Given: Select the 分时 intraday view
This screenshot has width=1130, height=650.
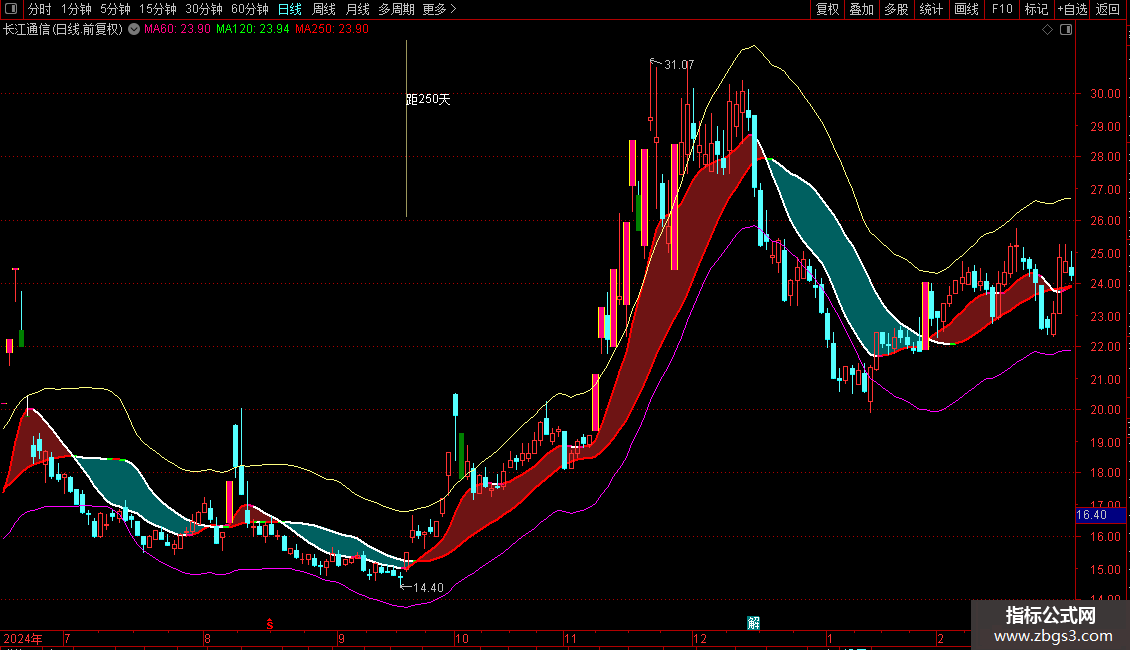Looking at the screenshot, I should click(x=39, y=10).
